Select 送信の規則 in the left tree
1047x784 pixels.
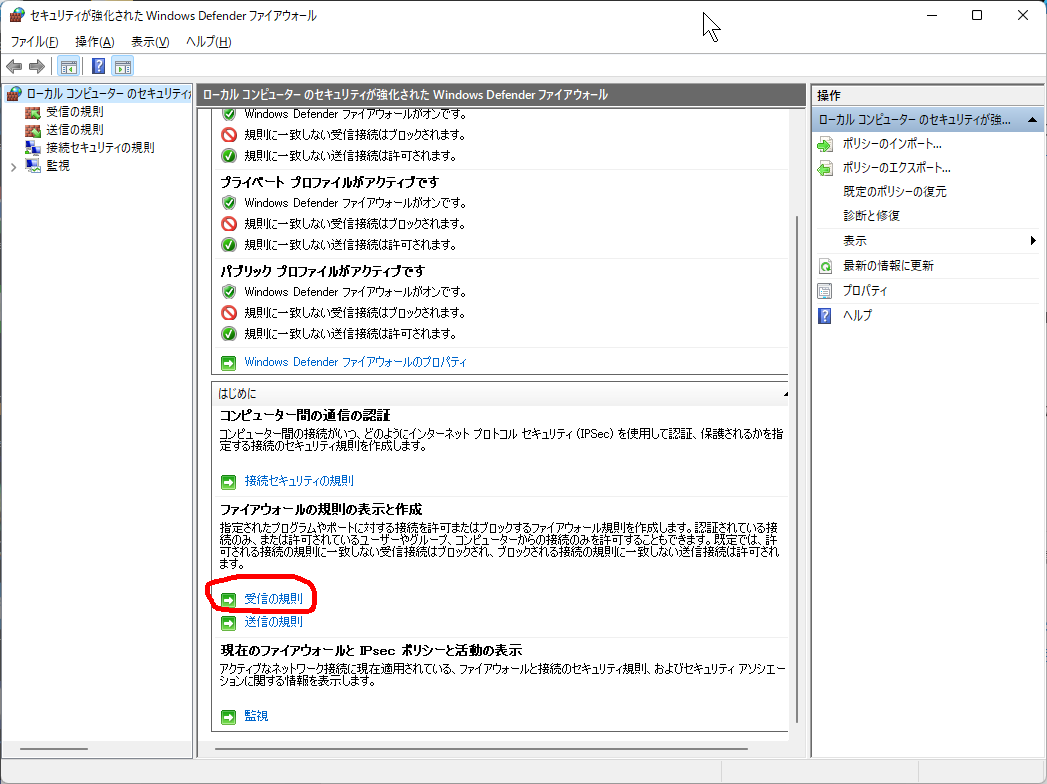pyautogui.click(x=74, y=129)
